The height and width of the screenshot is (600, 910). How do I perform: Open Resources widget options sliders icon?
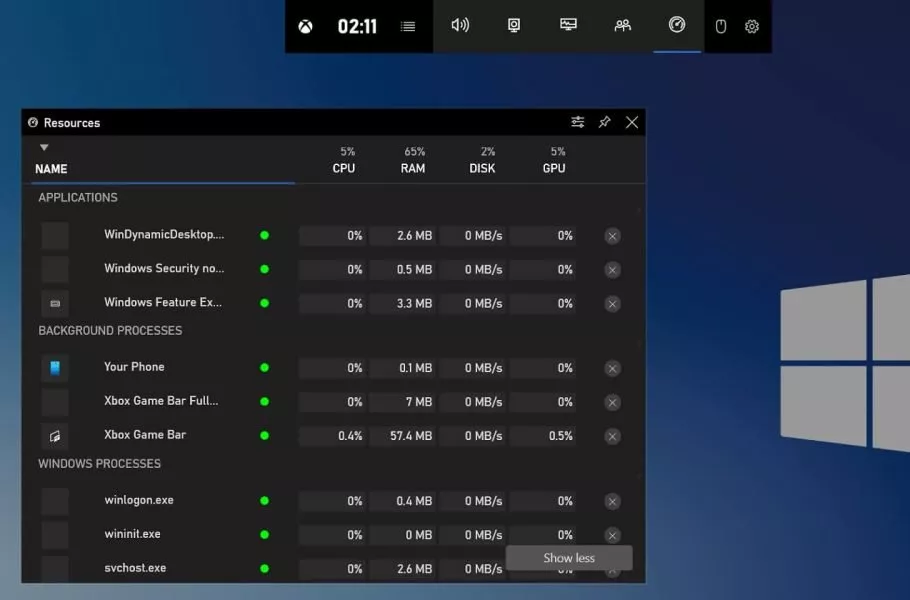tap(577, 122)
